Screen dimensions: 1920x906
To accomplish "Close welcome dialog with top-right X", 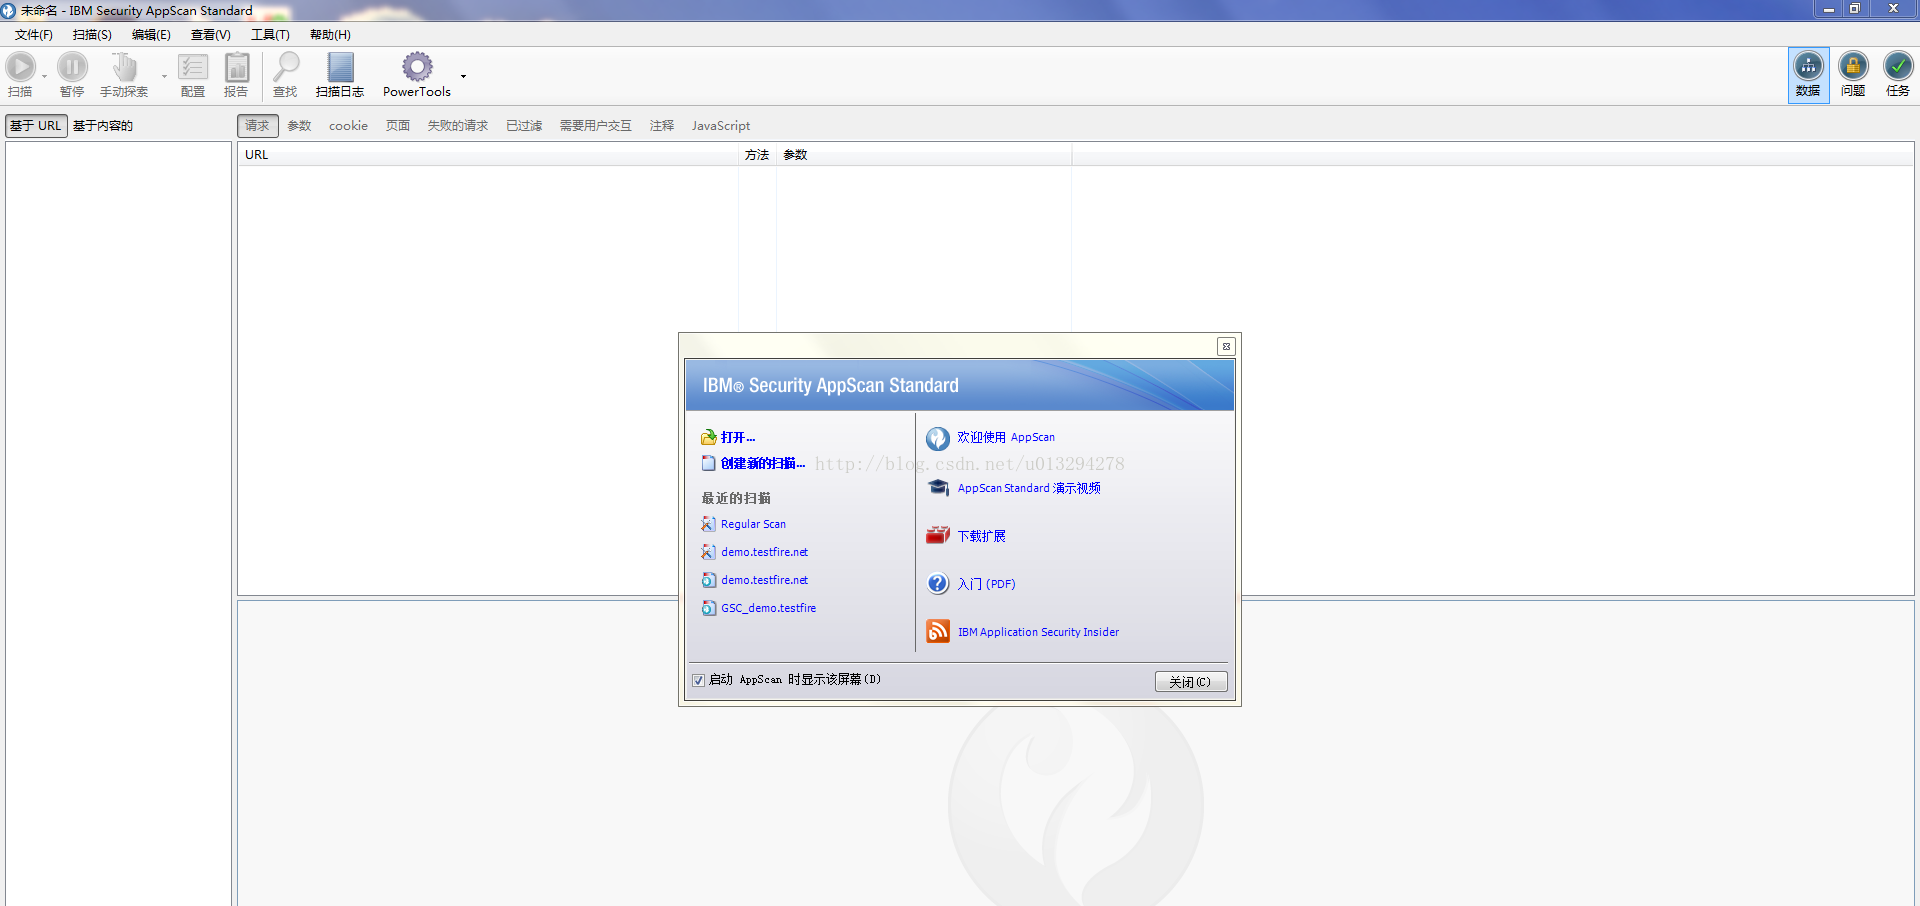I will pos(1226,347).
